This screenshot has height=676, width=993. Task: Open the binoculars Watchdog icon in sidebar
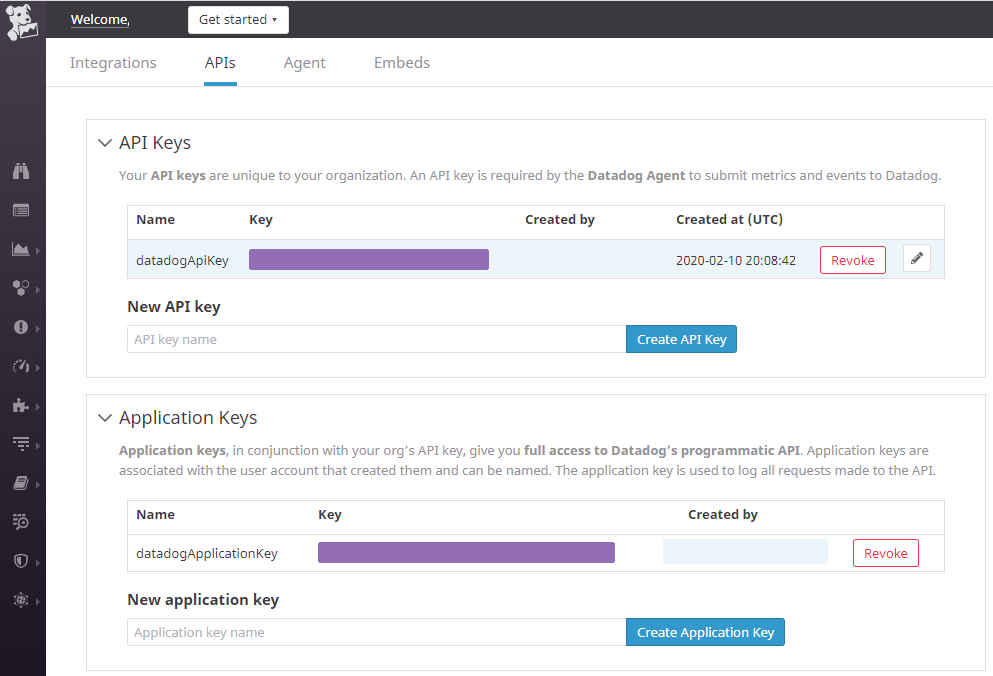point(21,171)
